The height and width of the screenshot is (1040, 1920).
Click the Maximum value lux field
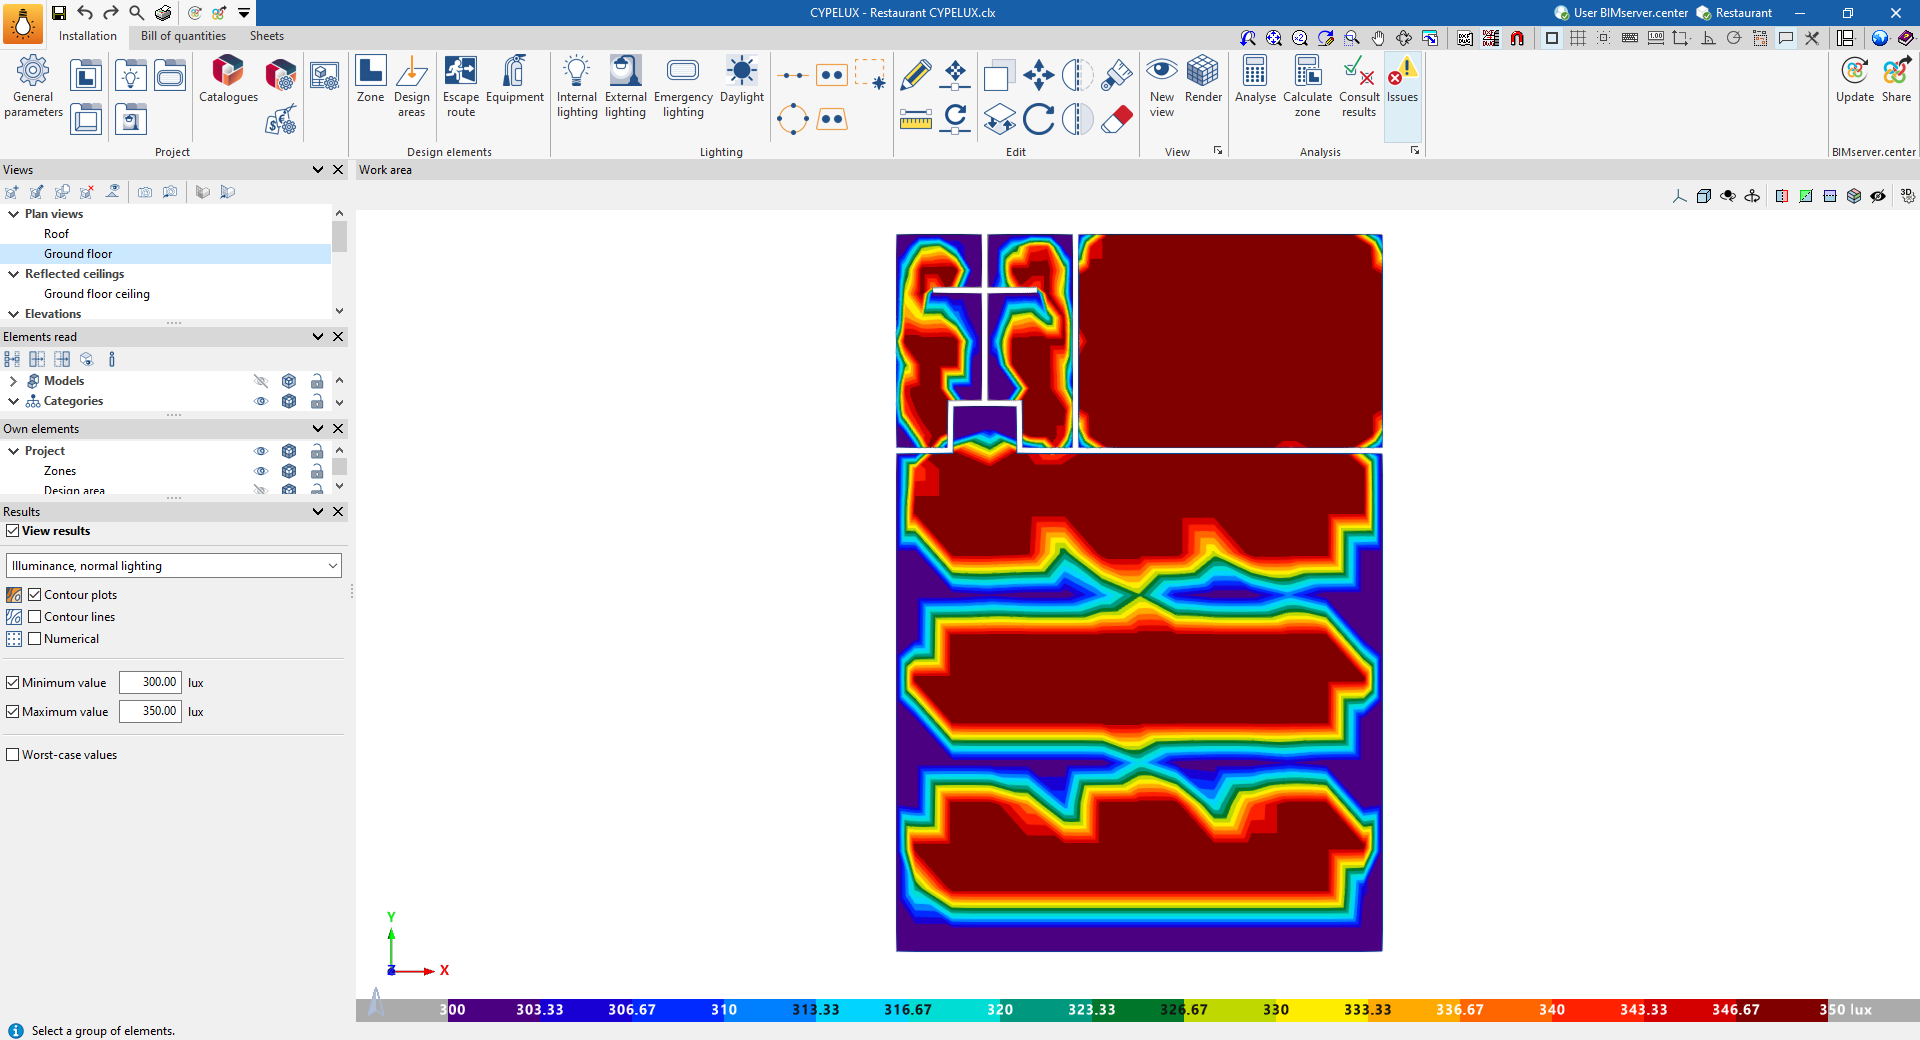(x=150, y=712)
